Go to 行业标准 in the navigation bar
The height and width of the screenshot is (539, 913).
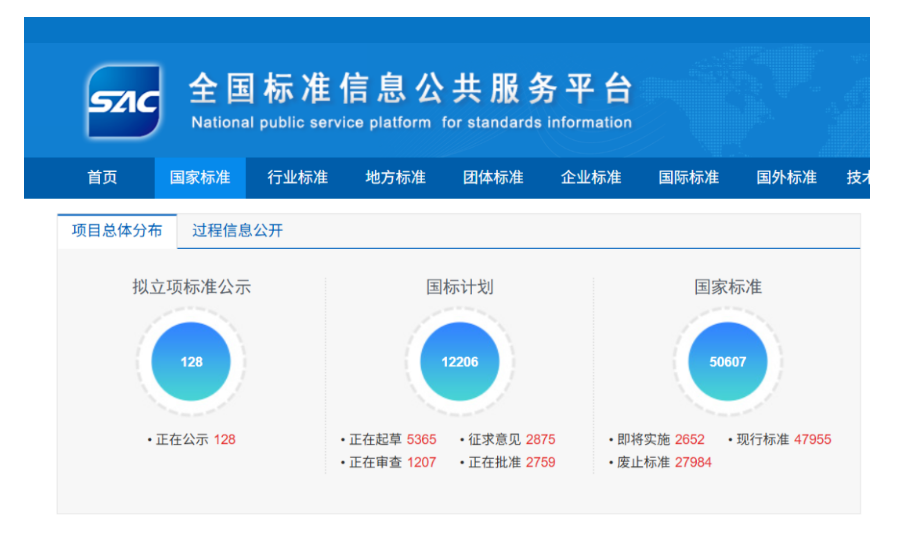298,178
